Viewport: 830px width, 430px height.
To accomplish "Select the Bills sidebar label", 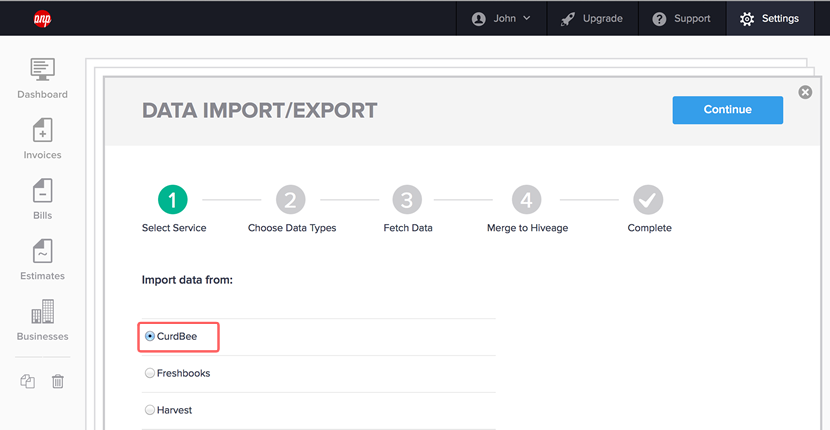I will [42, 216].
